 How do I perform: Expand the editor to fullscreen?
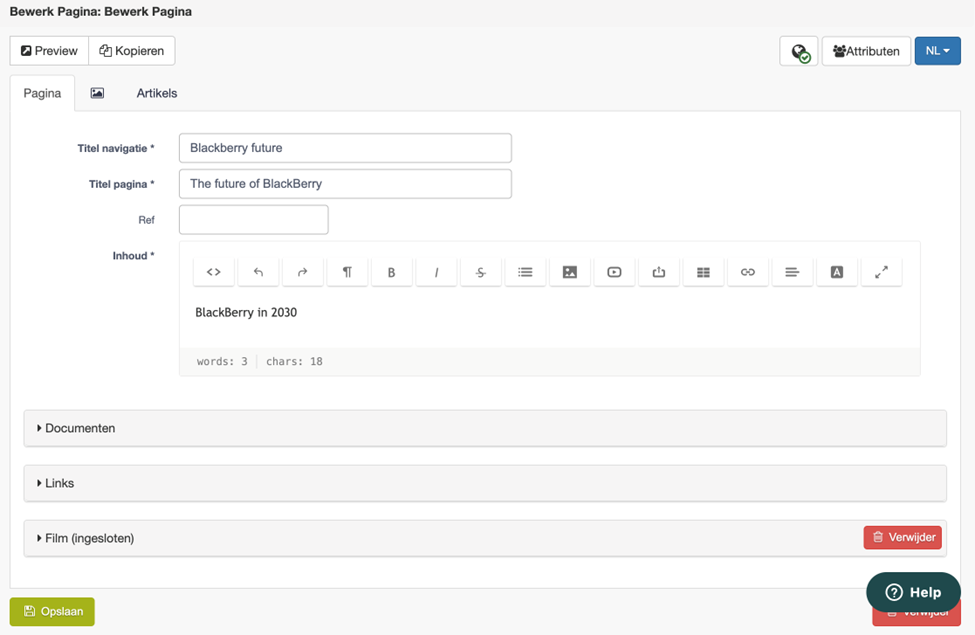pos(881,272)
